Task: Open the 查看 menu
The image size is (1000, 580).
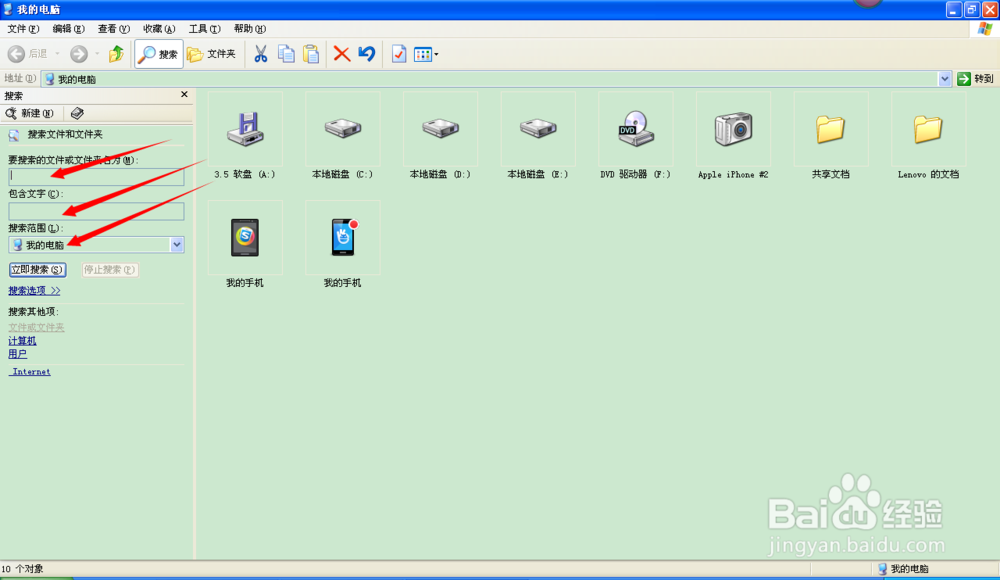Action: click(x=114, y=29)
